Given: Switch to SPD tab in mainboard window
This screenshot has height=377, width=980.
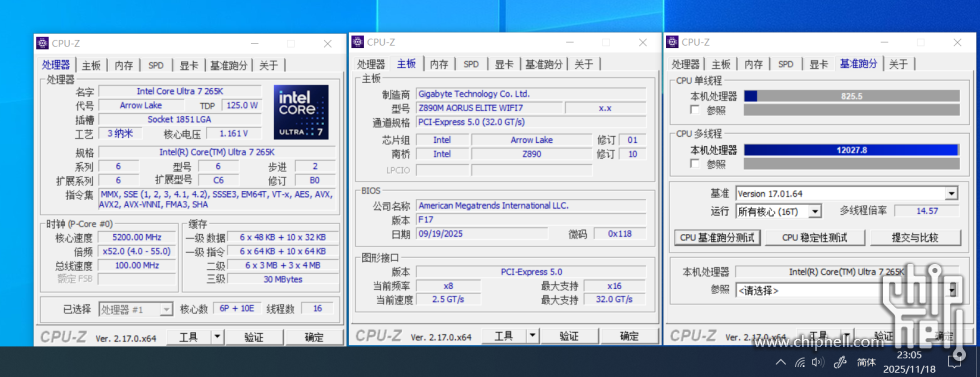Looking at the screenshot, I should point(471,64).
